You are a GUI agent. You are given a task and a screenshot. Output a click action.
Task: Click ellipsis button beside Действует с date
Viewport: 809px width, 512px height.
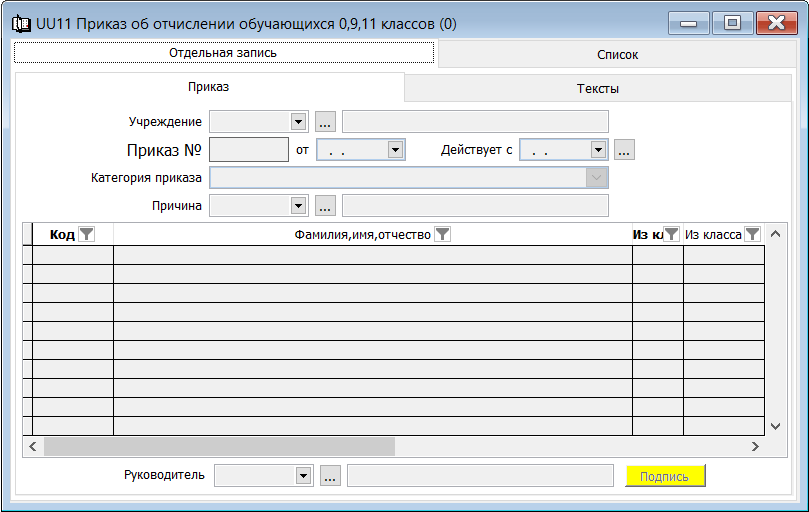coord(625,150)
